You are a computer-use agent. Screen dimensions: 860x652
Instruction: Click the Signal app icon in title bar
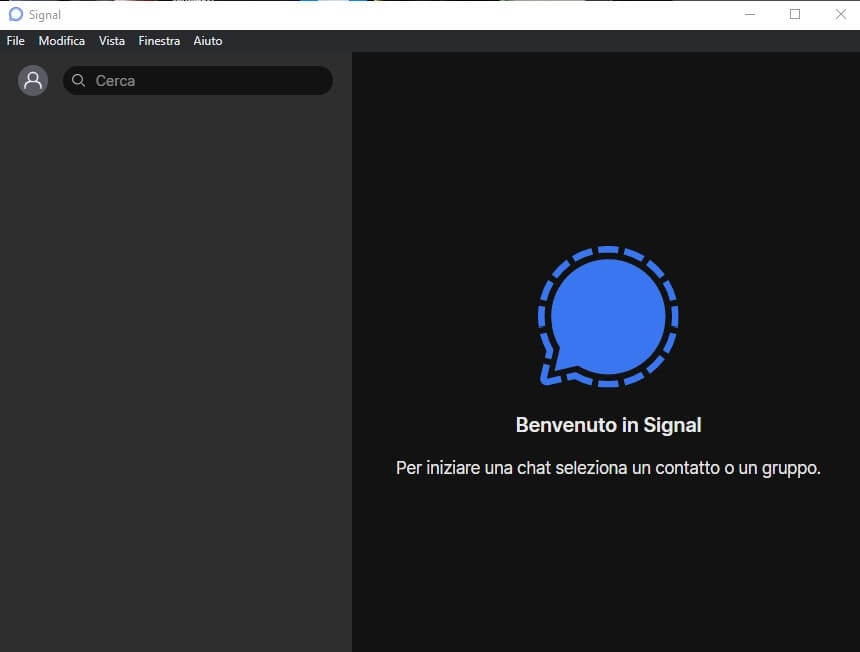click(15, 15)
